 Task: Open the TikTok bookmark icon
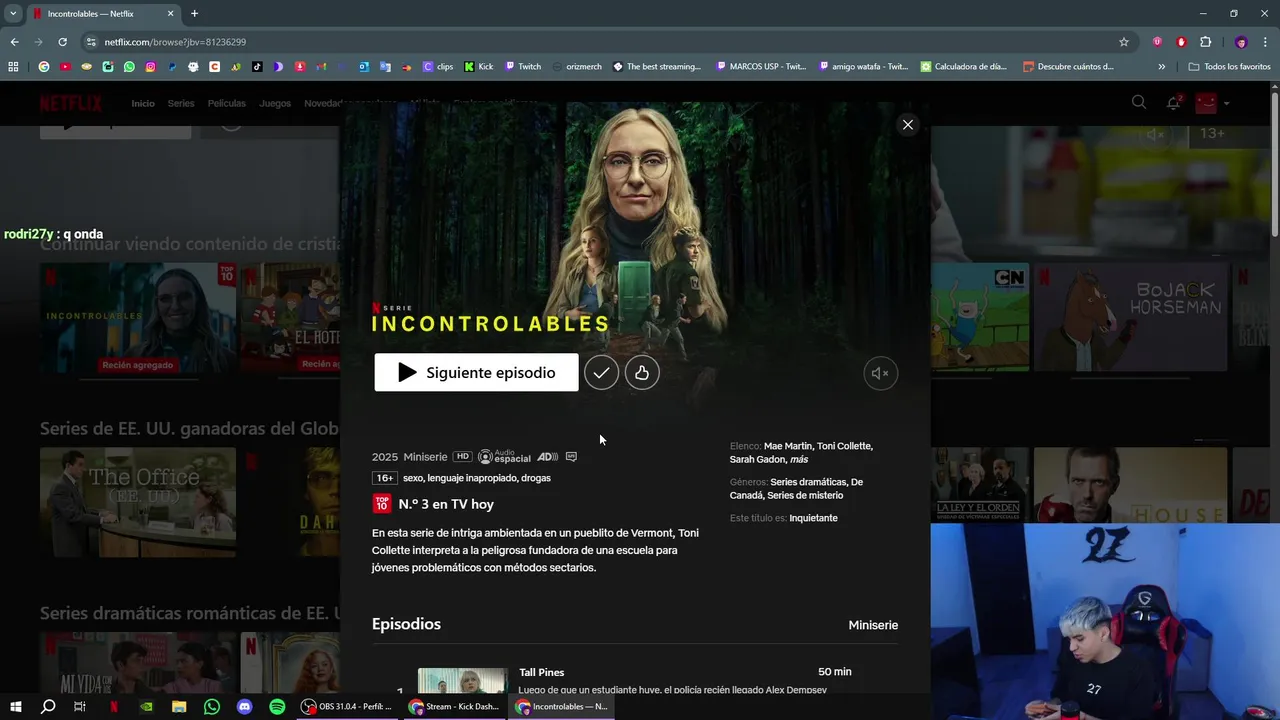coord(257,67)
